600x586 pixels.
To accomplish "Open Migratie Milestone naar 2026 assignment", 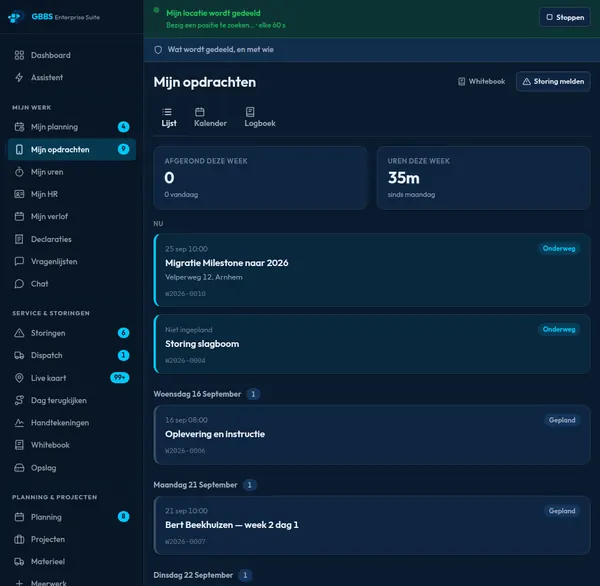I will [x=372, y=270].
